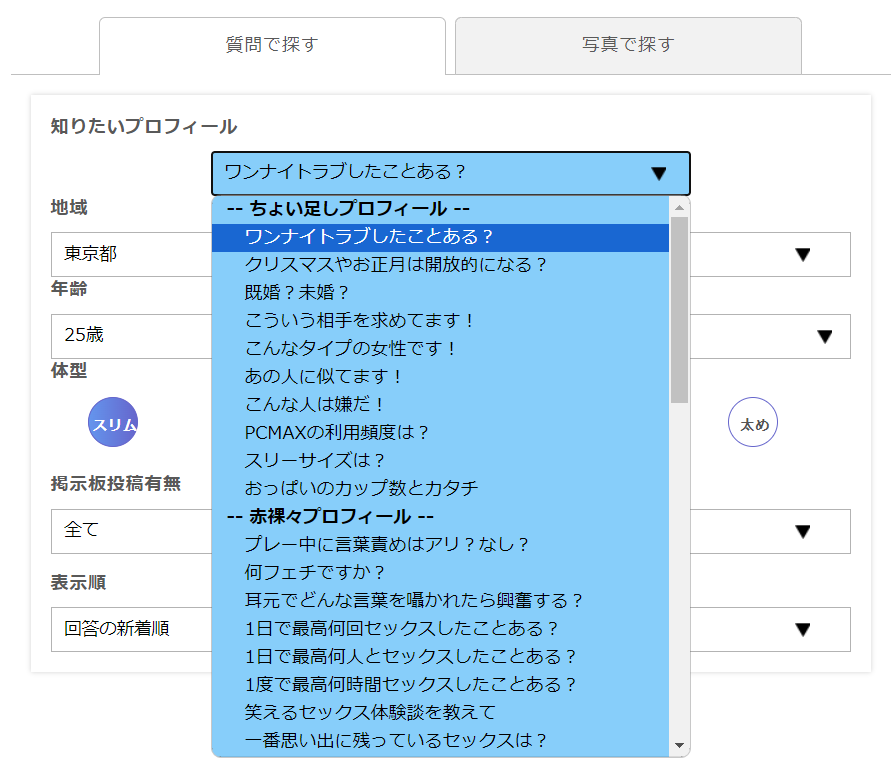Open the 全て bulletin post dropdown
894x781 pixels.
point(801,531)
